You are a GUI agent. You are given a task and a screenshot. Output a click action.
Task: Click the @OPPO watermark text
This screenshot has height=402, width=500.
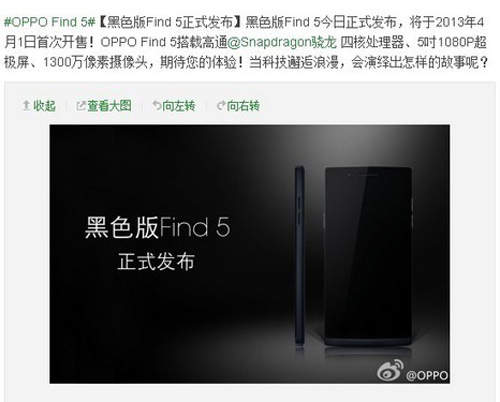click(427, 375)
